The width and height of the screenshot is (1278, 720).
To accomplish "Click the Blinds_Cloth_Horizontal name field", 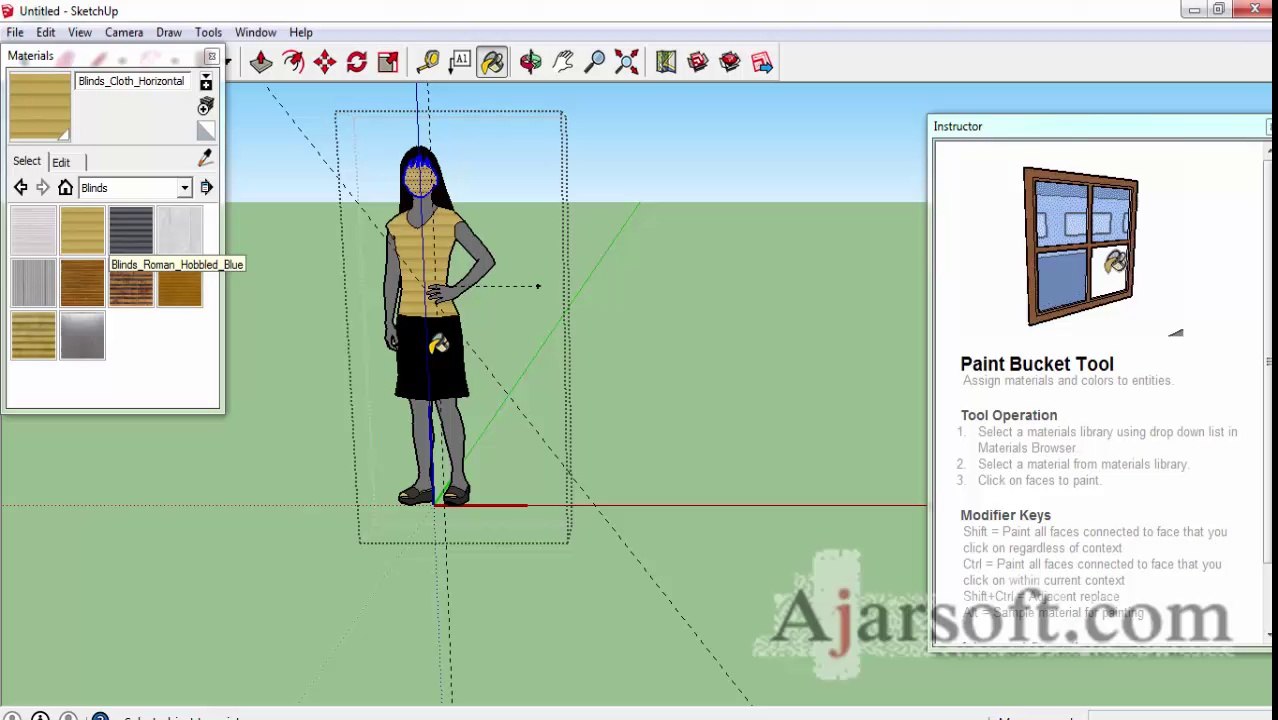I will pyautogui.click(x=134, y=81).
